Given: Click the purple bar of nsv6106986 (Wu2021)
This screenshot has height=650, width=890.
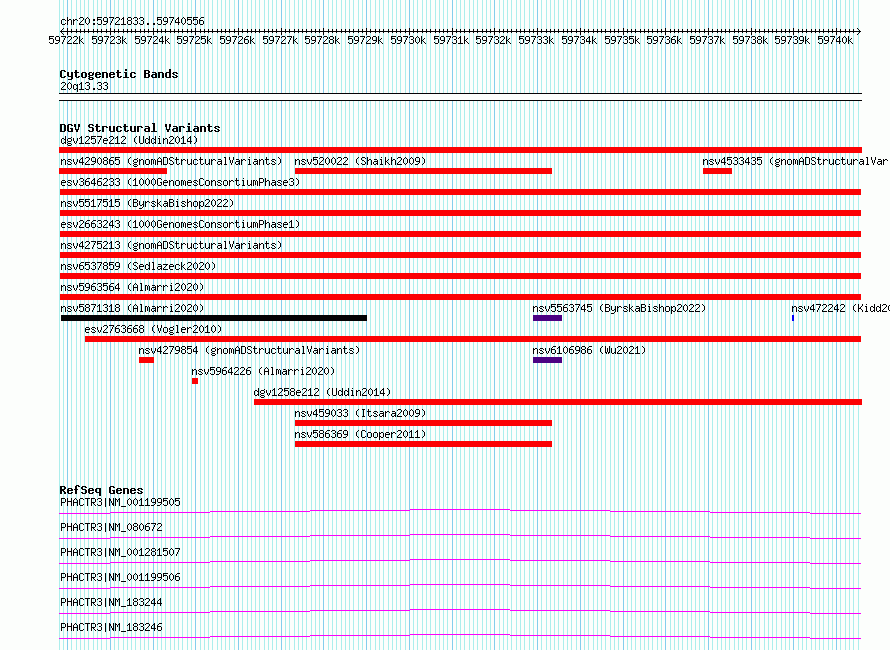Looking at the screenshot, I should pyautogui.click(x=547, y=360).
